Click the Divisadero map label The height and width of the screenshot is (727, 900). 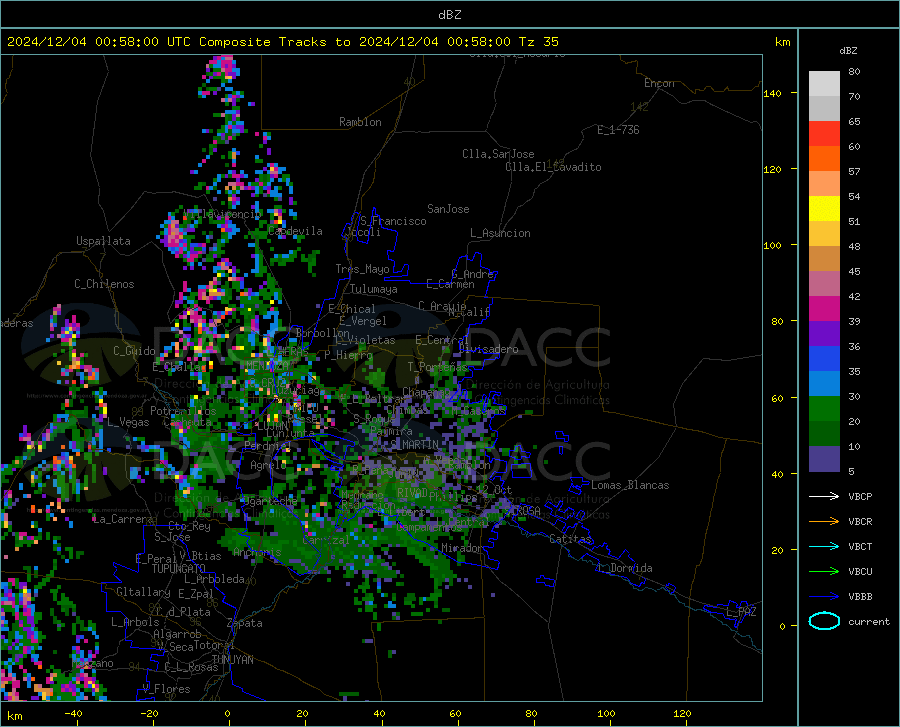(488, 349)
